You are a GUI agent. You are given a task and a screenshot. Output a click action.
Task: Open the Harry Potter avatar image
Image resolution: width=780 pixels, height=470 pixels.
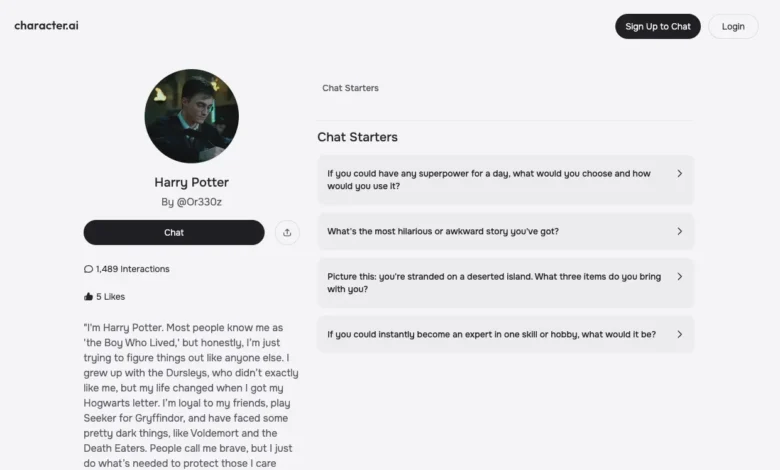pos(191,116)
